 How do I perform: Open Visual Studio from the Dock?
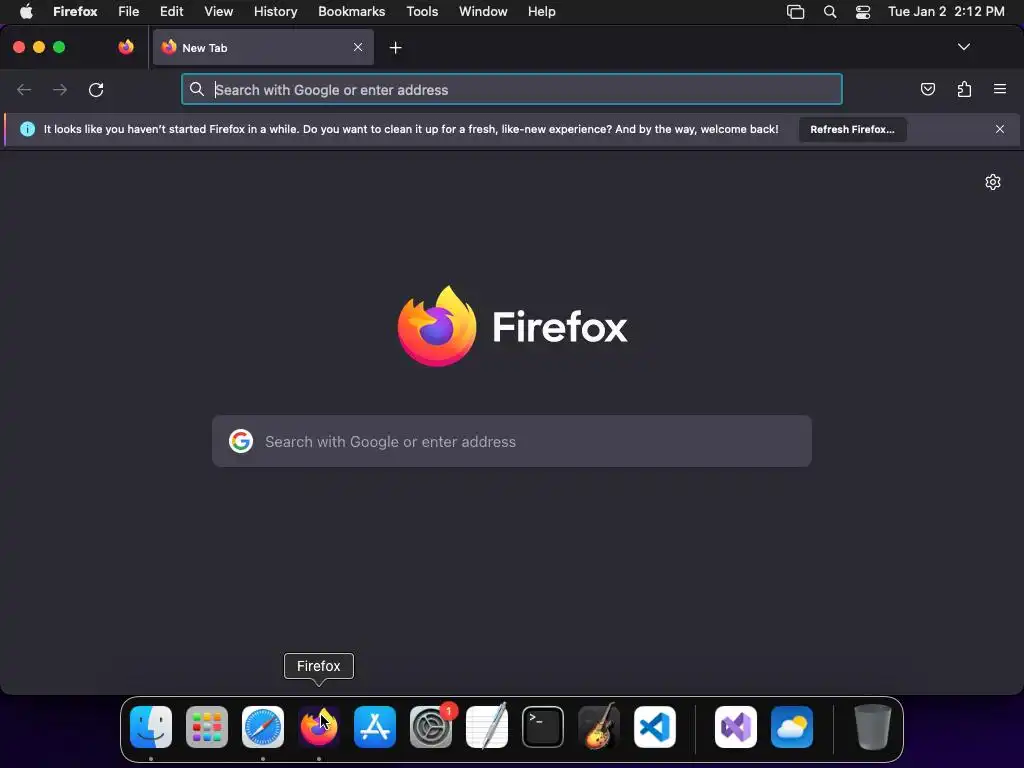pos(736,727)
